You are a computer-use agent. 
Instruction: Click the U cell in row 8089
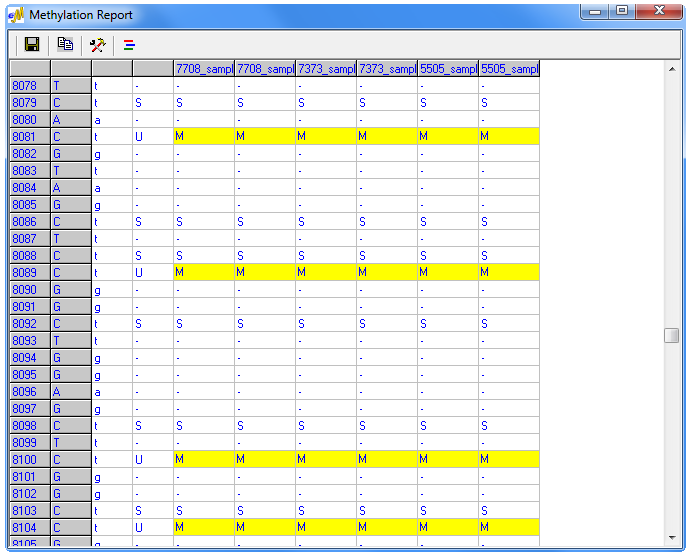153,272
